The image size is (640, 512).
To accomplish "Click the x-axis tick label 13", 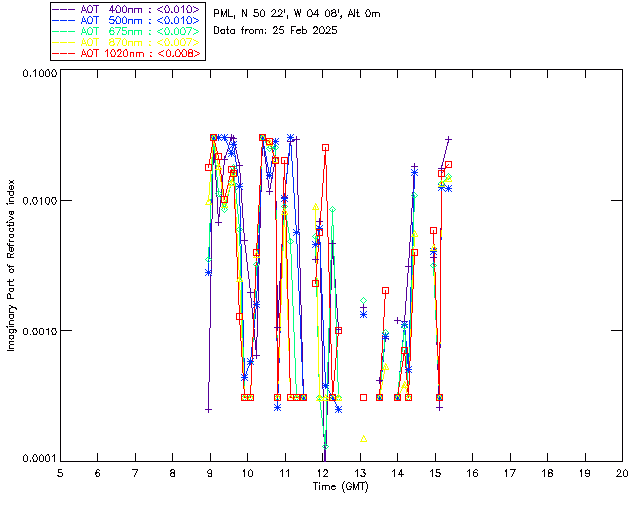I will pyautogui.click(x=360, y=473).
